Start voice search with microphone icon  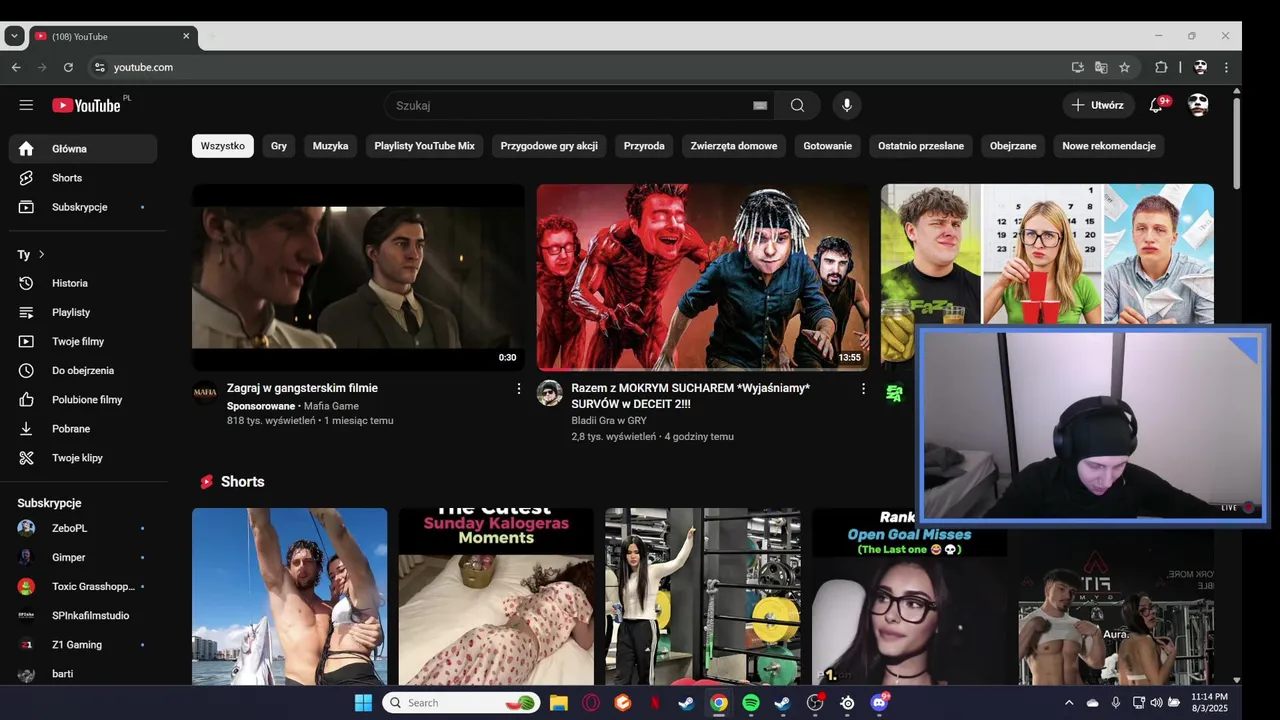click(x=847, y=105)
